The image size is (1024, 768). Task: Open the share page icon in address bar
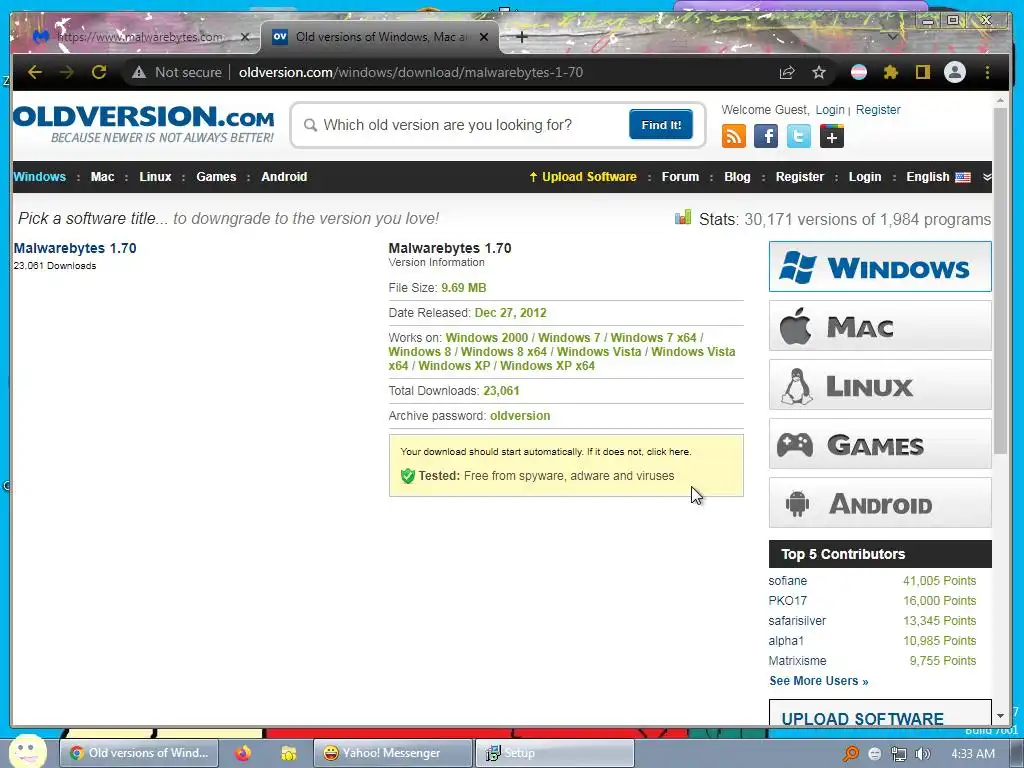pyautogui.click(x=787, y=72)
